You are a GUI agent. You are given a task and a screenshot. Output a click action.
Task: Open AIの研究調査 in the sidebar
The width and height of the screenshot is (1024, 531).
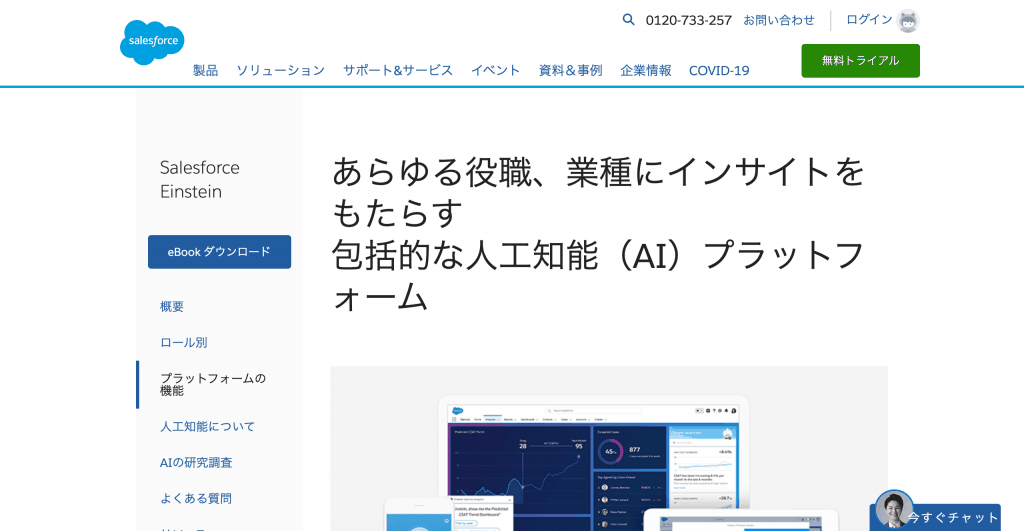(x=196, y=462)
